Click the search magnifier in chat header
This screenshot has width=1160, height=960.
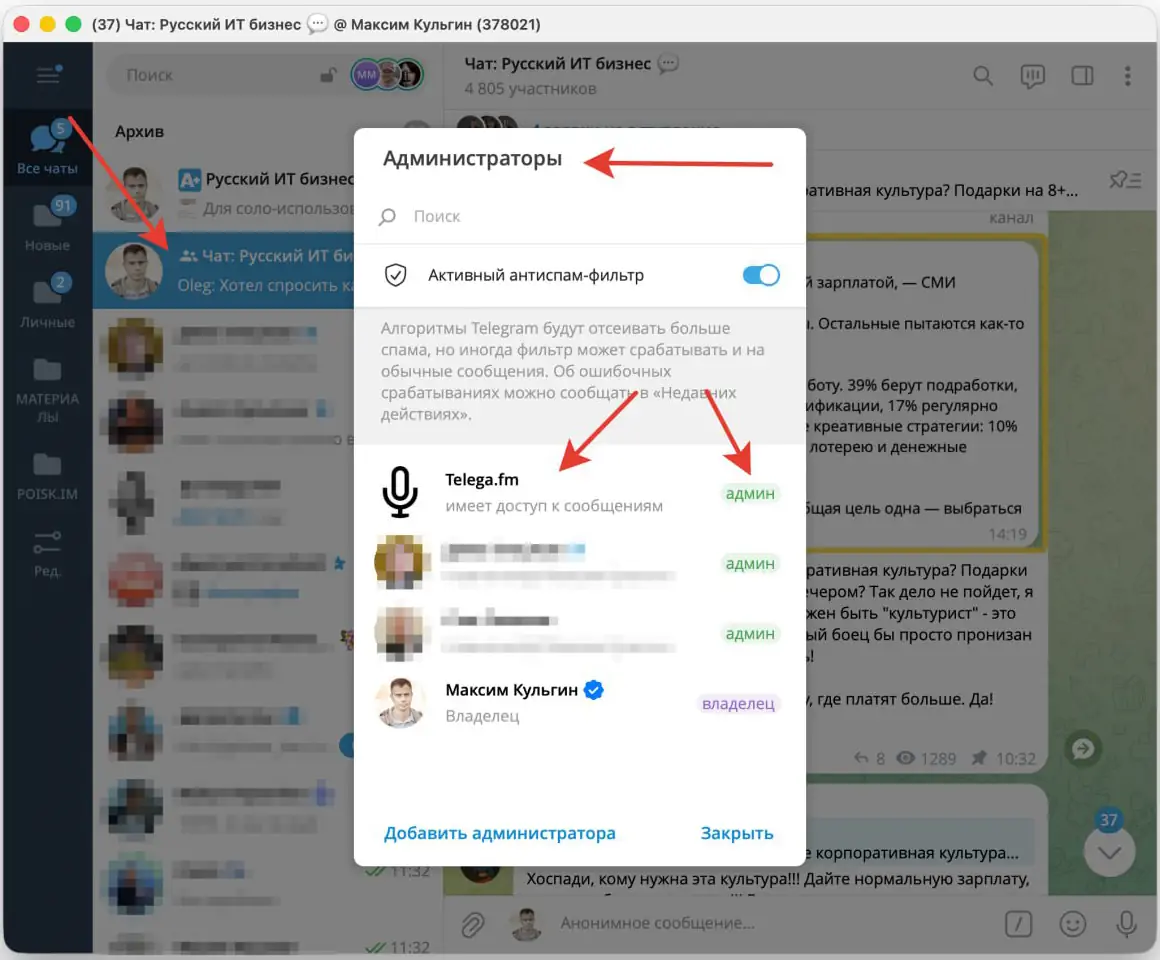point(983,76)
